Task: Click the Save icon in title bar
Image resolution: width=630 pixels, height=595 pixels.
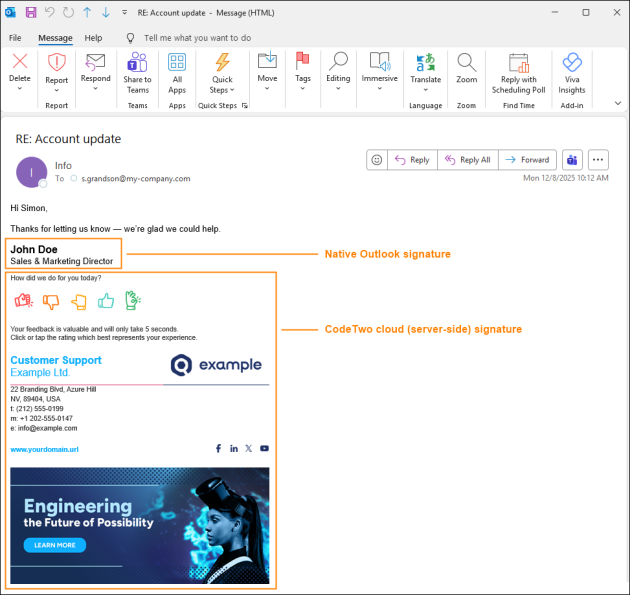Action: pyautogui.click(x=31, y=12)
